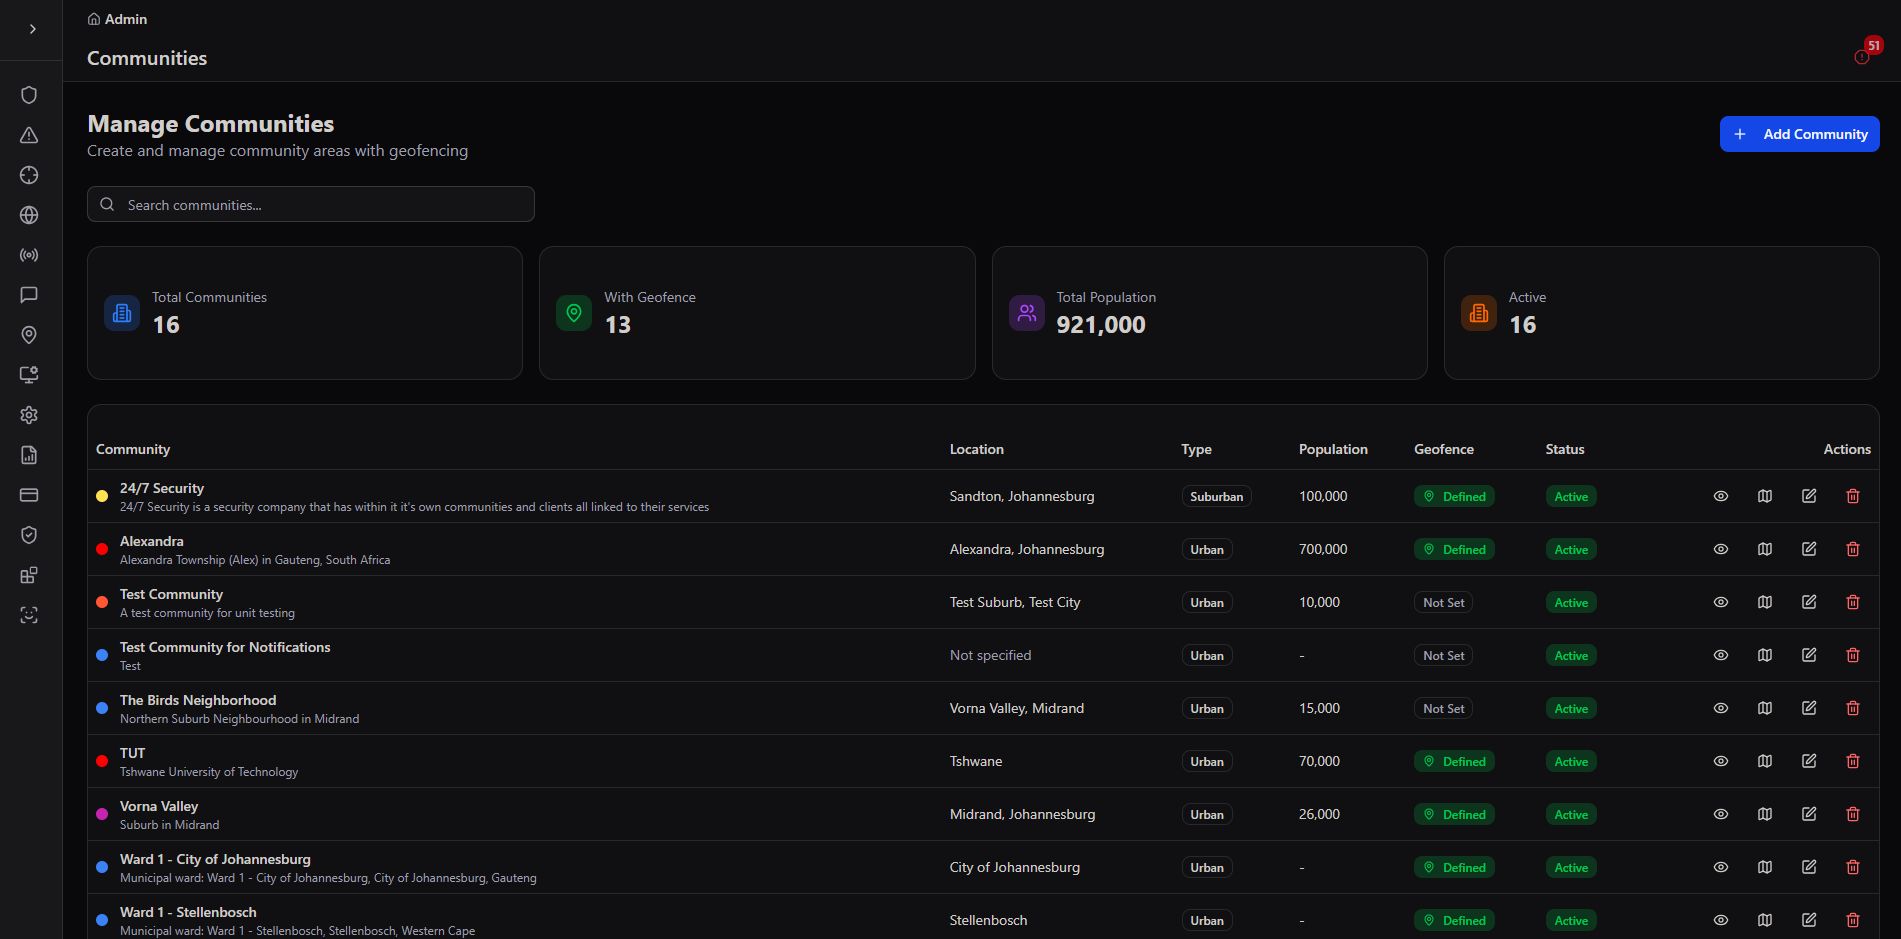The height and width of the screenshot is (939, 1901).
Task: Open the shield checkmark sidebar icon
Action: pyautogui.click(x=29, y=535)
